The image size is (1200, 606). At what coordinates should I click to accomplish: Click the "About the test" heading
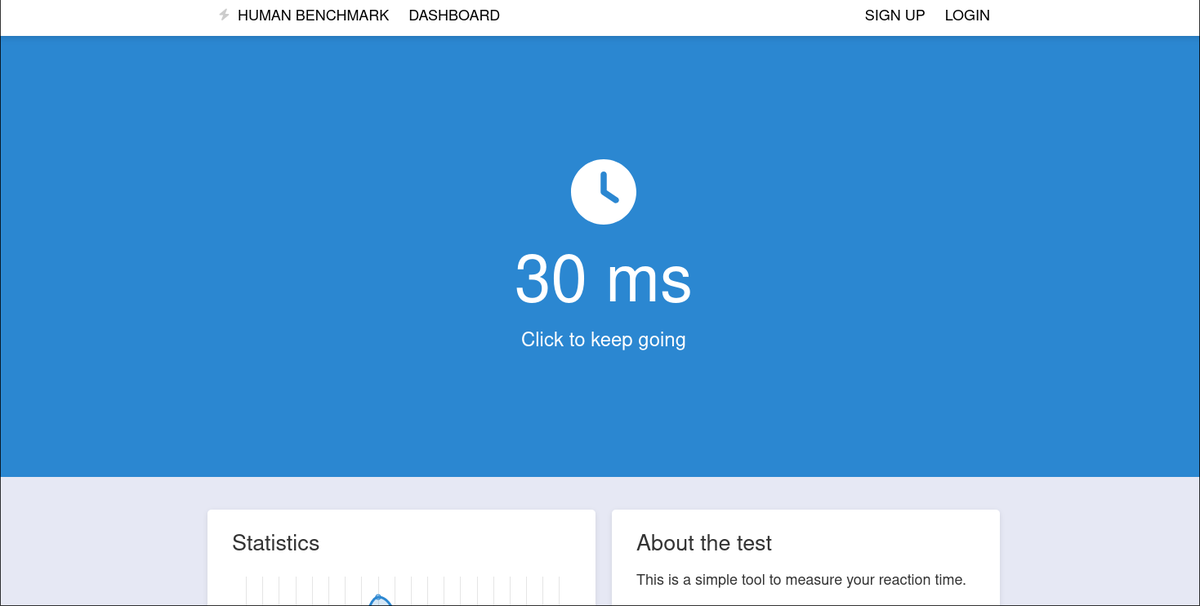[x=704, y=543]
